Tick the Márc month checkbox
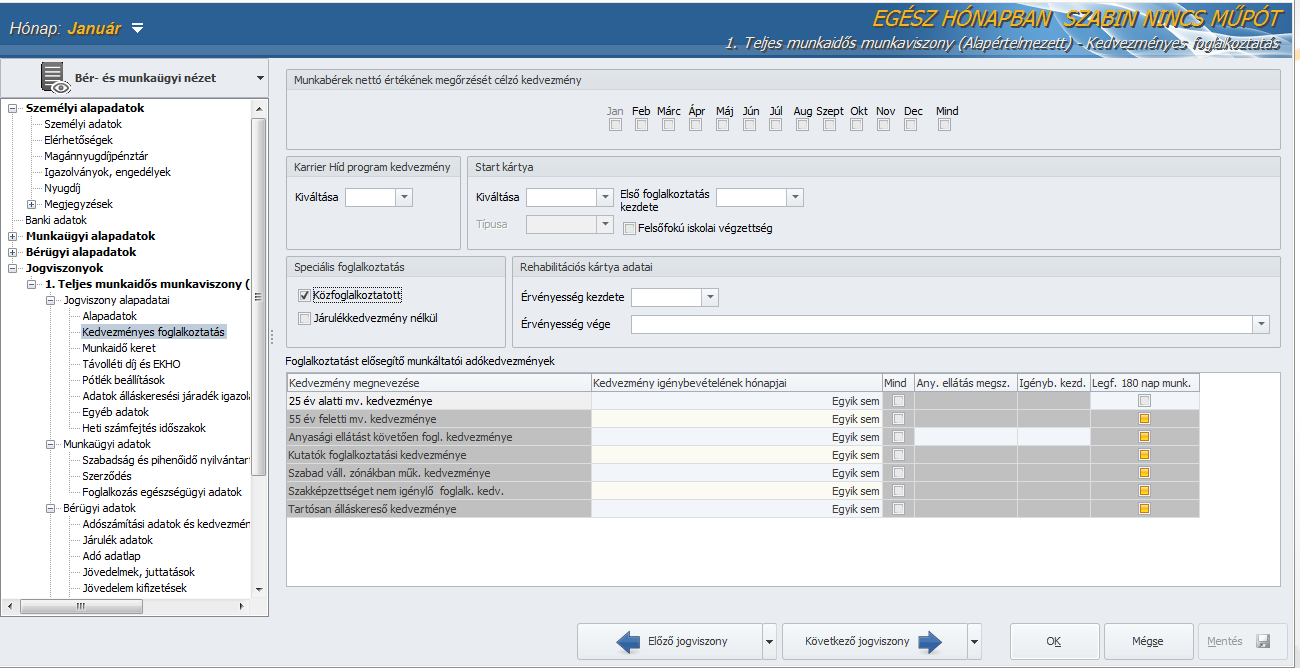The height and width of the screenshot is (668, 1300). [669, 125]
